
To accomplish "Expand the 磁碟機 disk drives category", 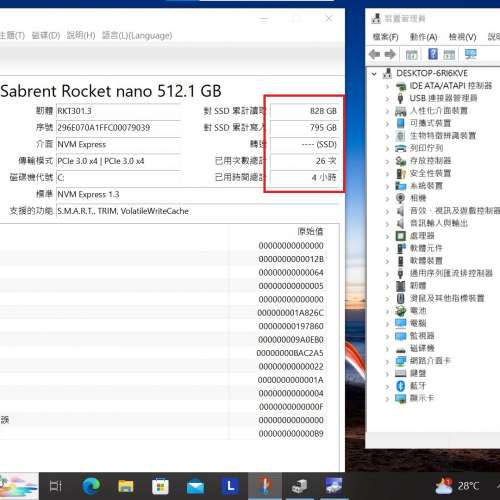I will pyautogui.click(x=387, y=349).
